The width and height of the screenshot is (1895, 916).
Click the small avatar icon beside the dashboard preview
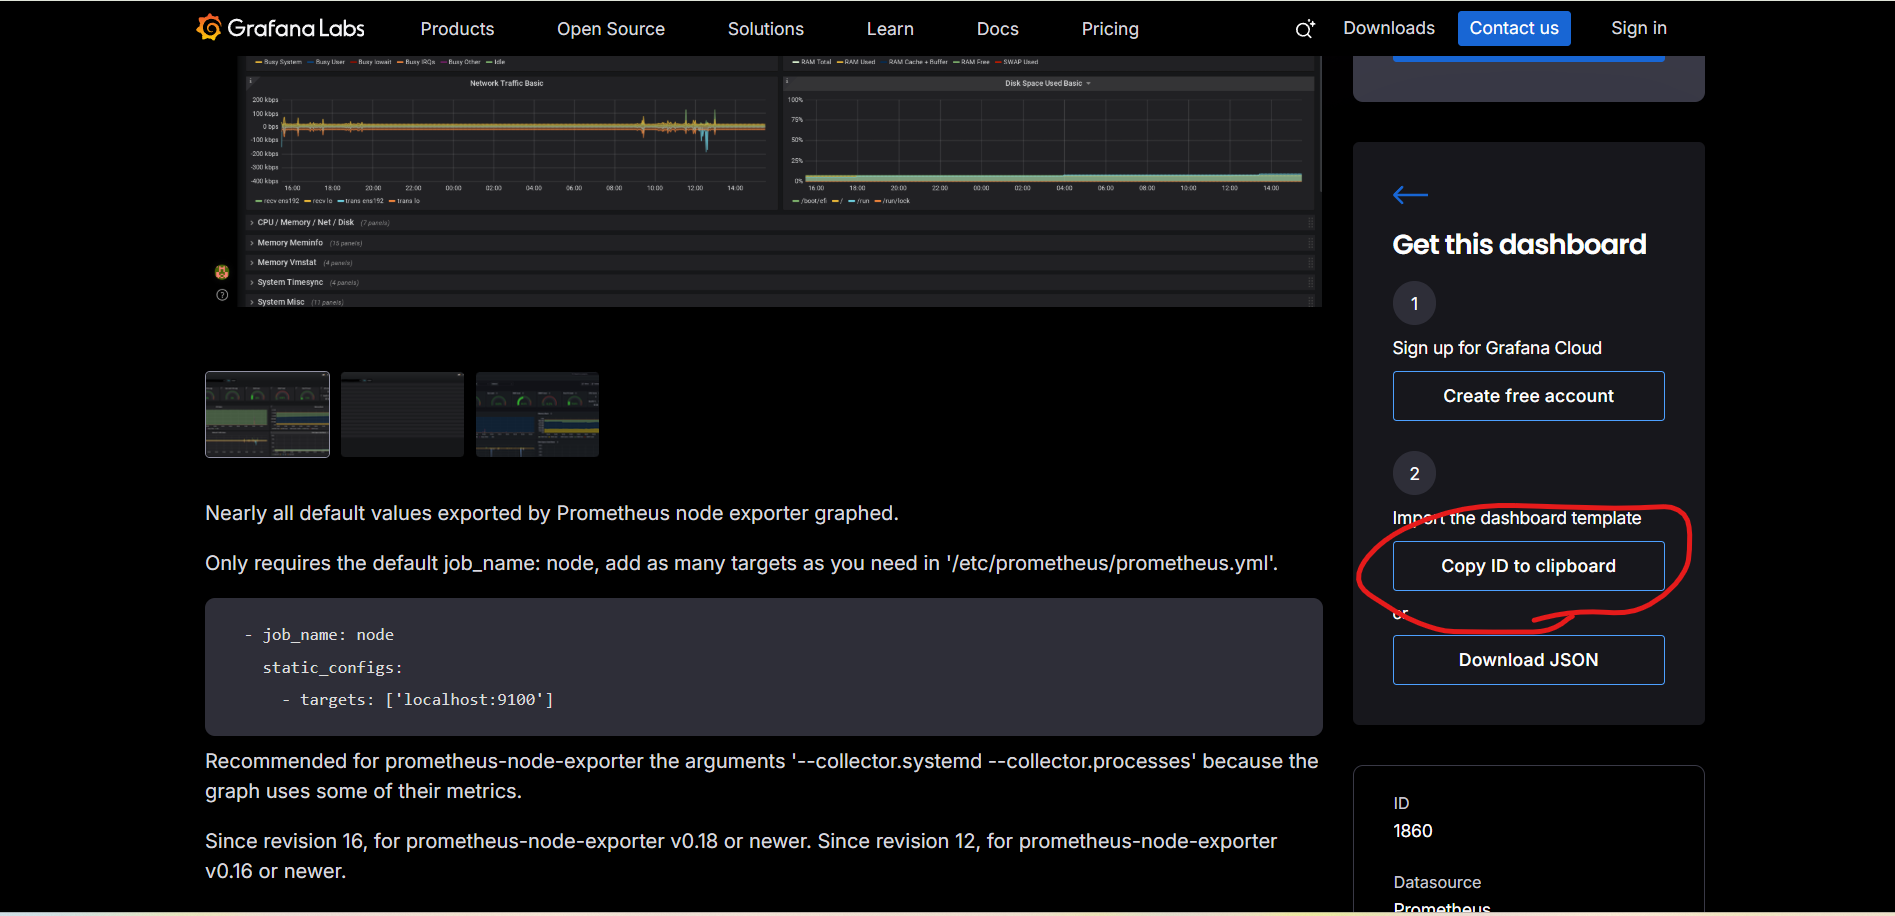222,272
